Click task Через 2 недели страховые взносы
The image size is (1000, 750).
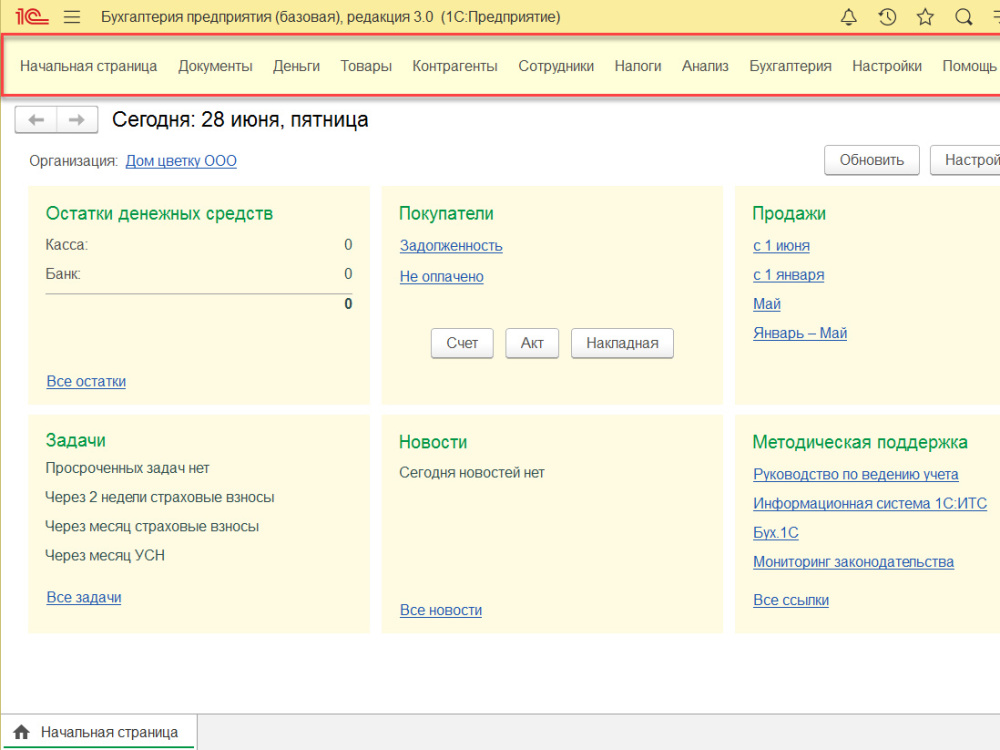160,497
